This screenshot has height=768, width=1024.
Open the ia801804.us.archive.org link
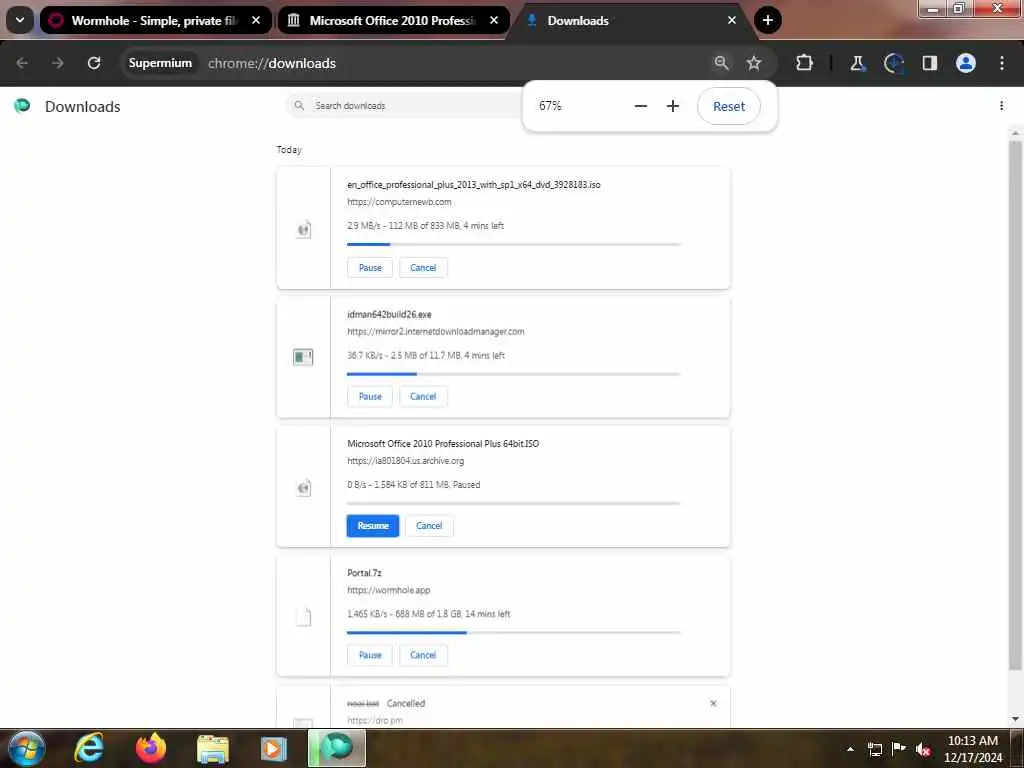(406, 461)
